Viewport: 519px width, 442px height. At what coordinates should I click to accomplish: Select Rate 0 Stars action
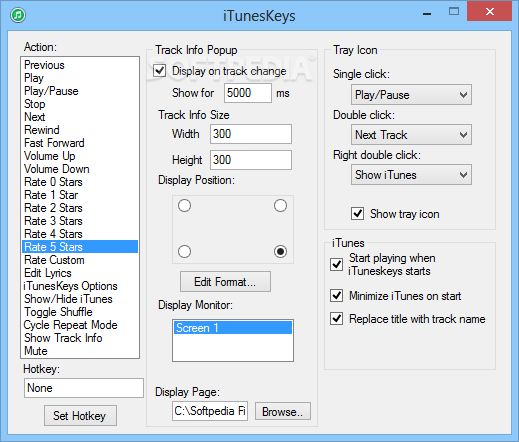point(80,182)
